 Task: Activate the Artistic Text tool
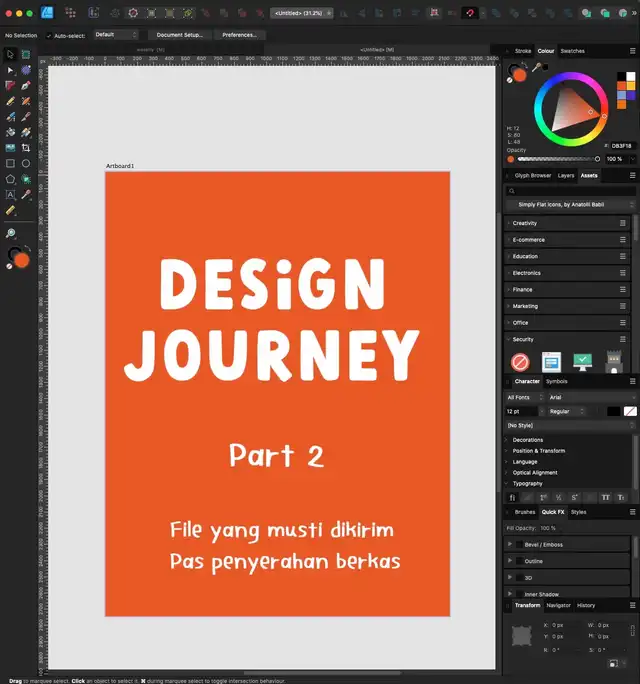click(10, 194)
